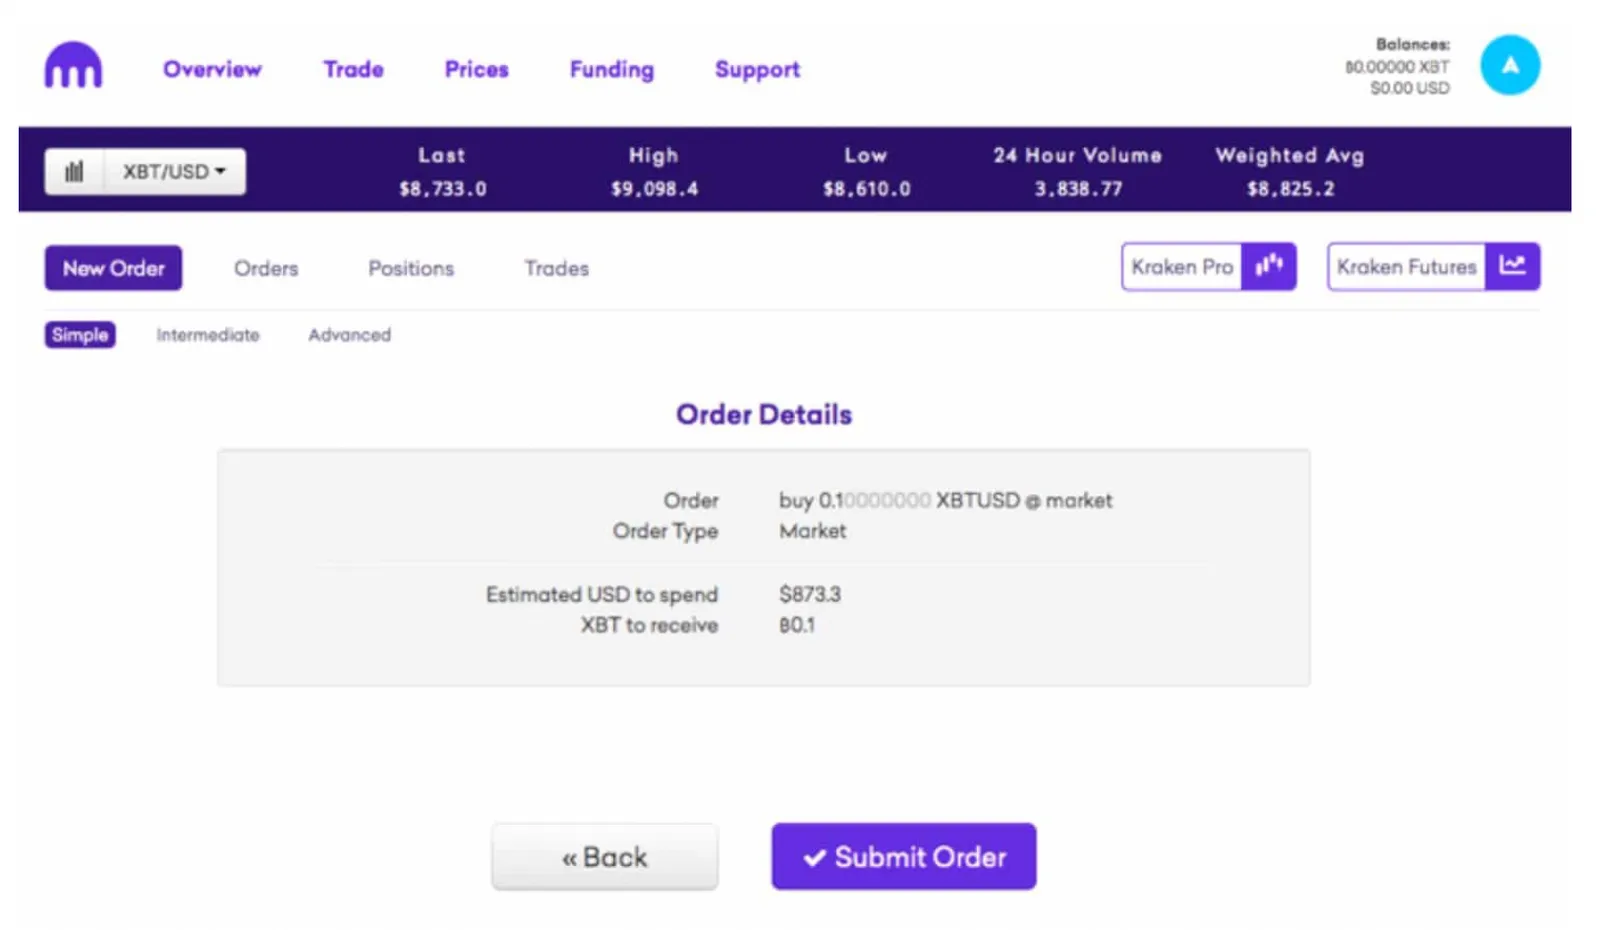This screenshot has width=1600, height=930.
Task: Switch to the Orders tab
Action: [266, 268]
